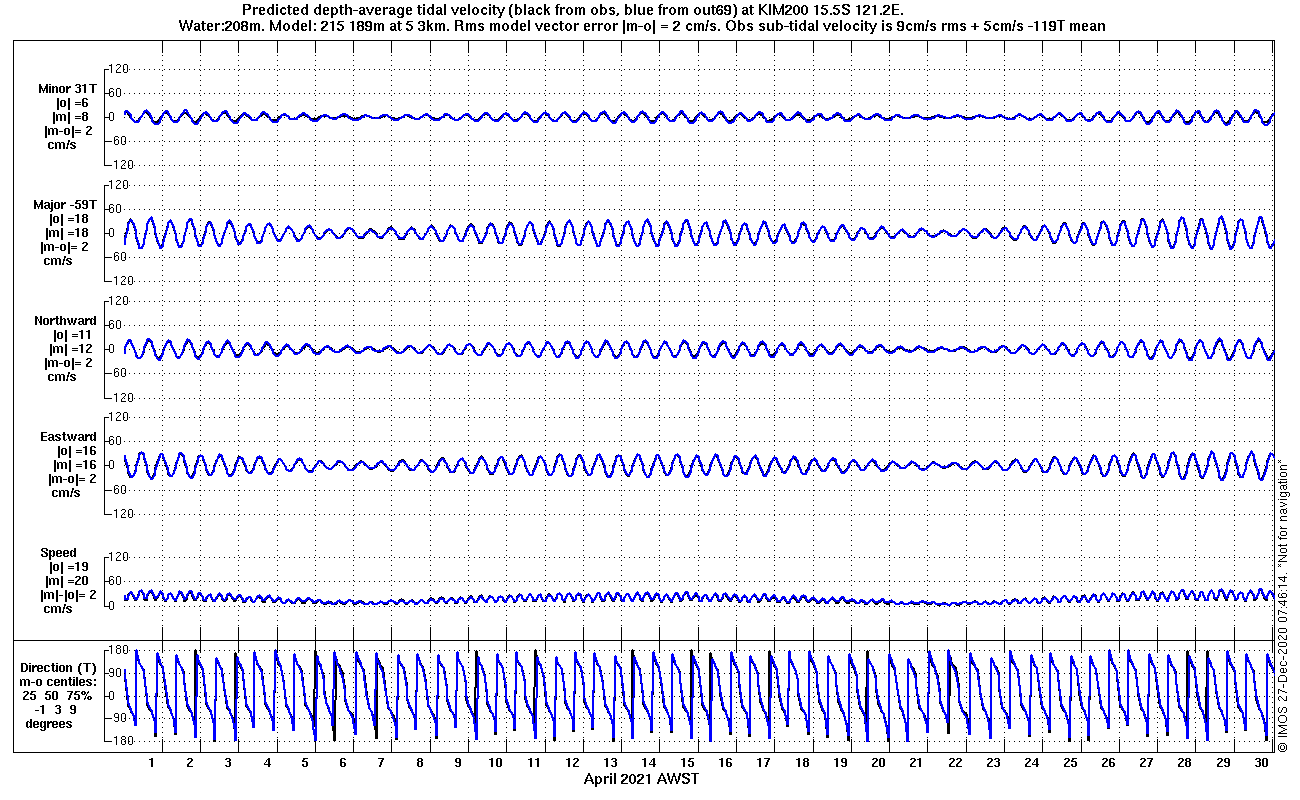The image size is (1300, 800).
Task: Click the 'Speed' panel label
Action: click(x=58, y=553)
